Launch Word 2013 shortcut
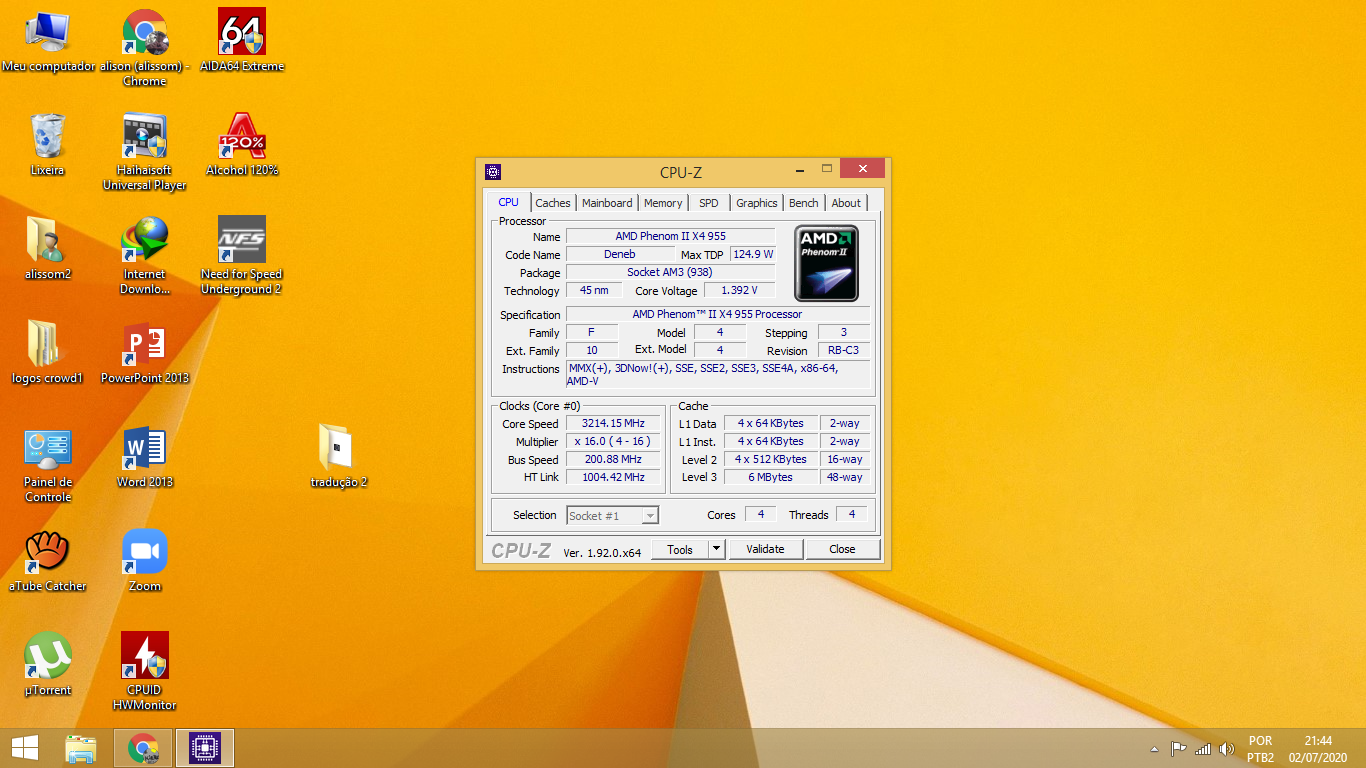Screen dimensions: 1366x768 click(x=145, y=458)
